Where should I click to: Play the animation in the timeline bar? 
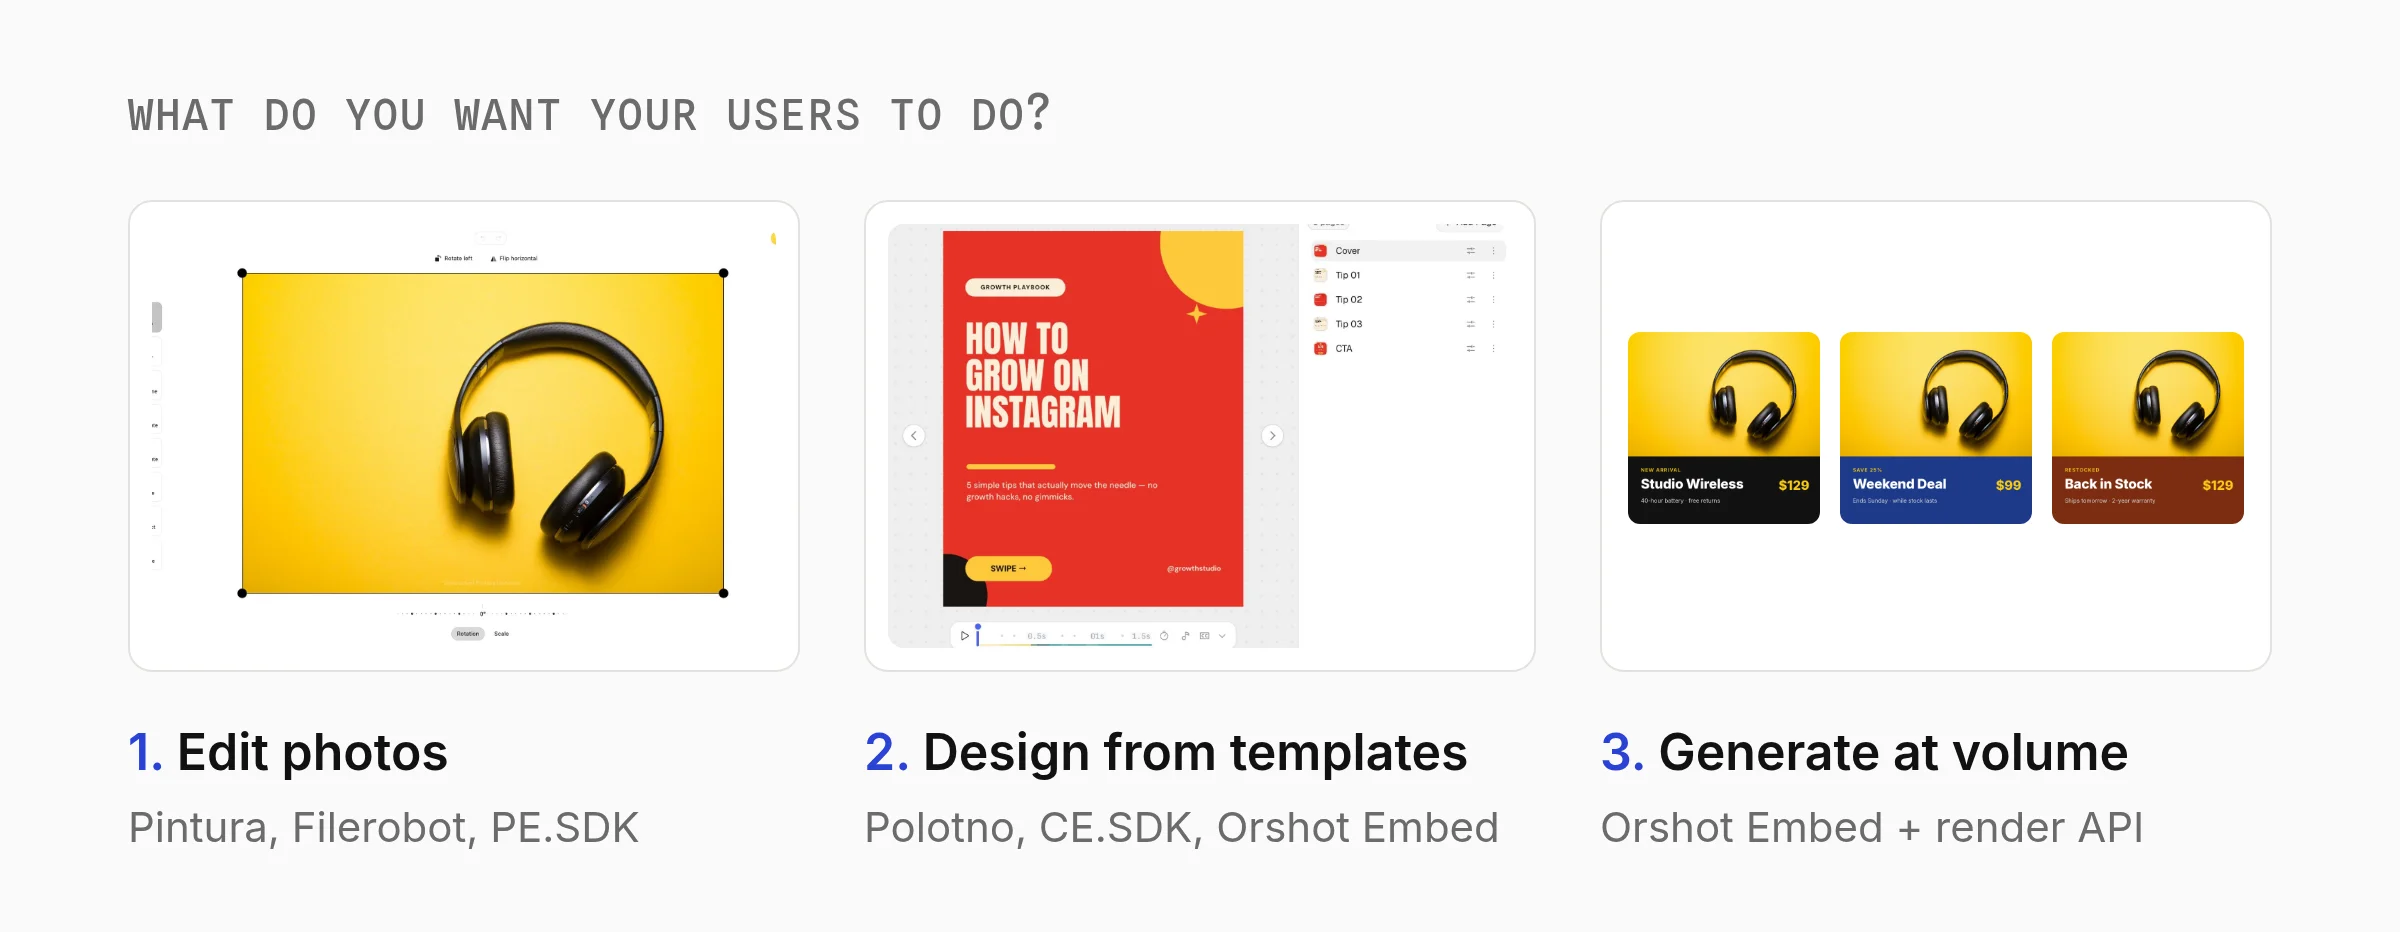click(964, 636)
